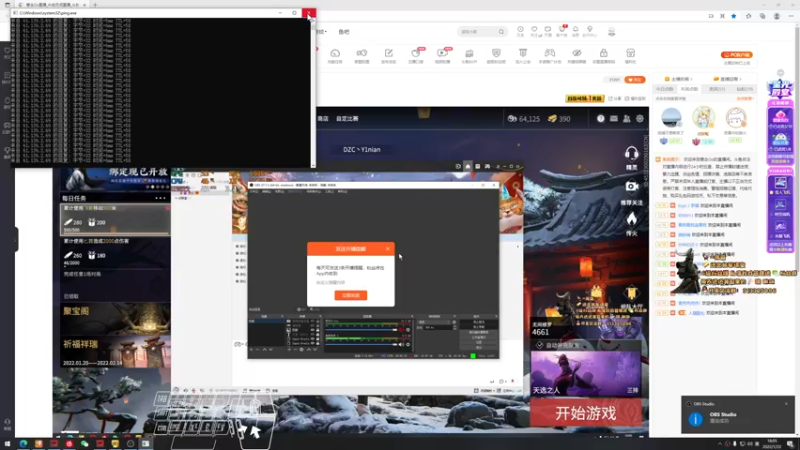
Task: Open the dashboard gauge icon in streamer toolbar
Action: click(335, 53)
